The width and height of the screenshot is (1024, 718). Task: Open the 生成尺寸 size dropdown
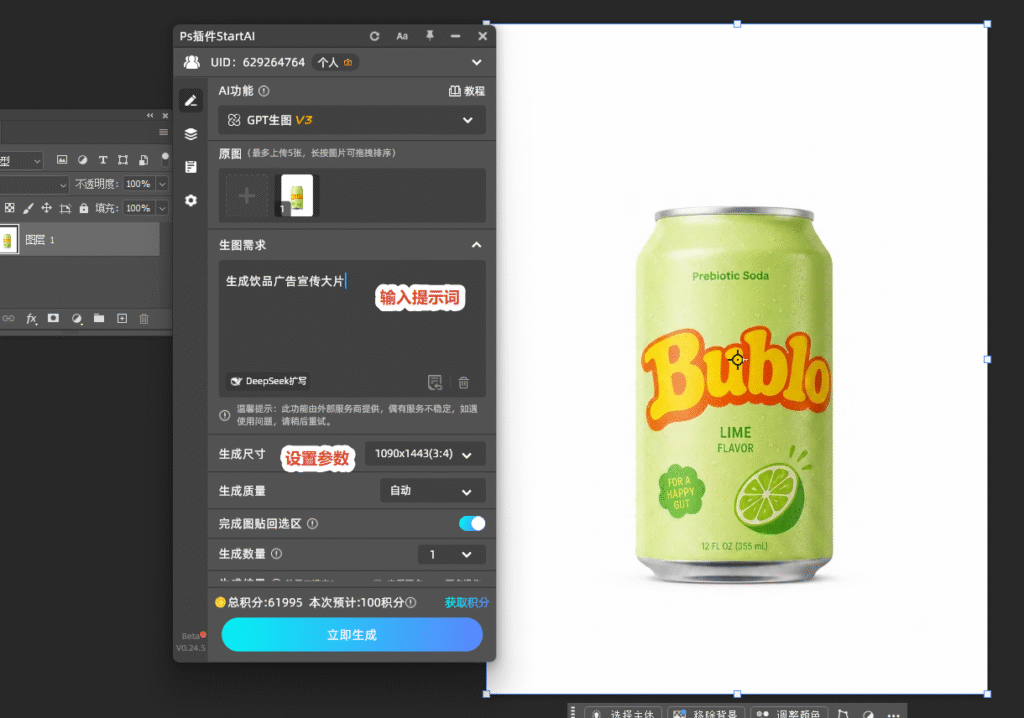(424, 454)
